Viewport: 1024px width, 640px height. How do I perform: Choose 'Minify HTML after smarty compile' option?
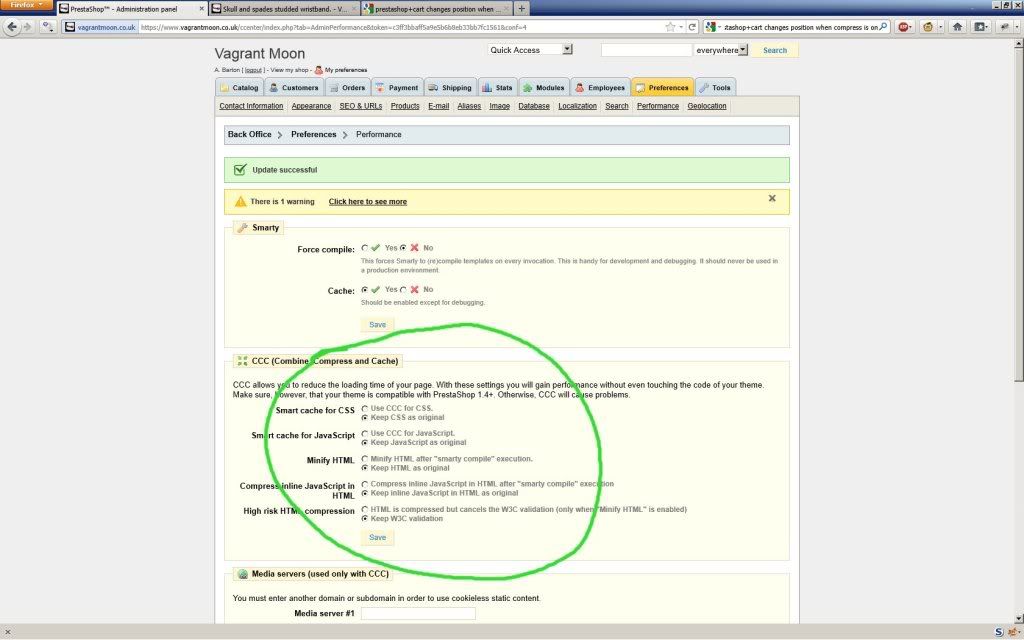pyautogui.click(x=365, y=458)
